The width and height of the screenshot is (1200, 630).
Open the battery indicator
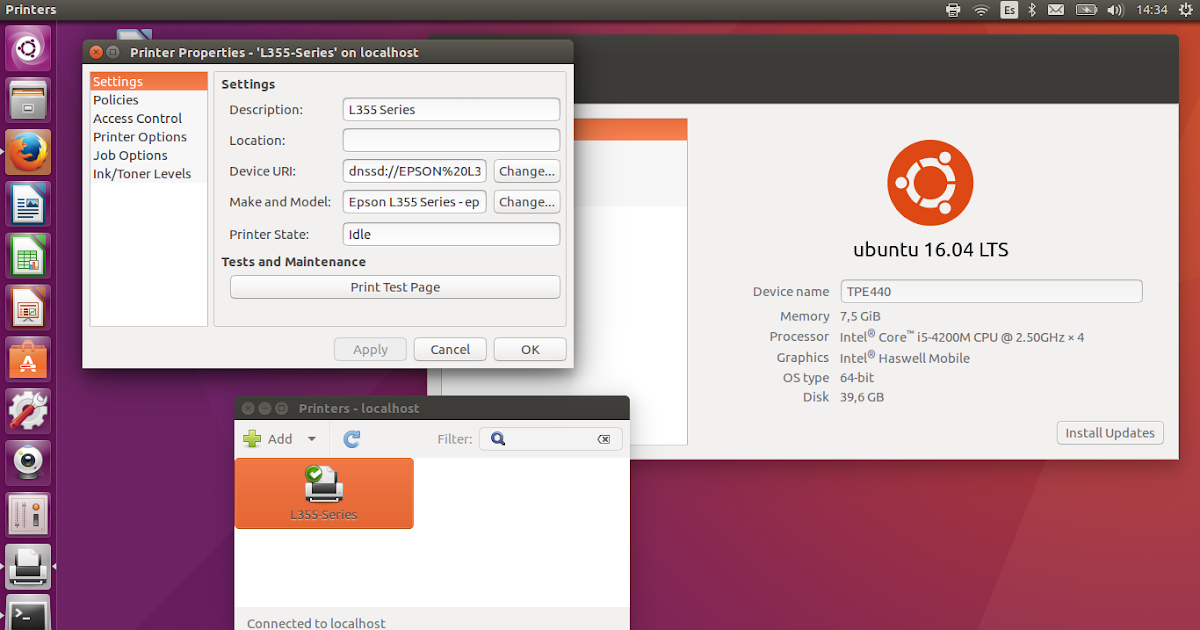pos(1087,10)
